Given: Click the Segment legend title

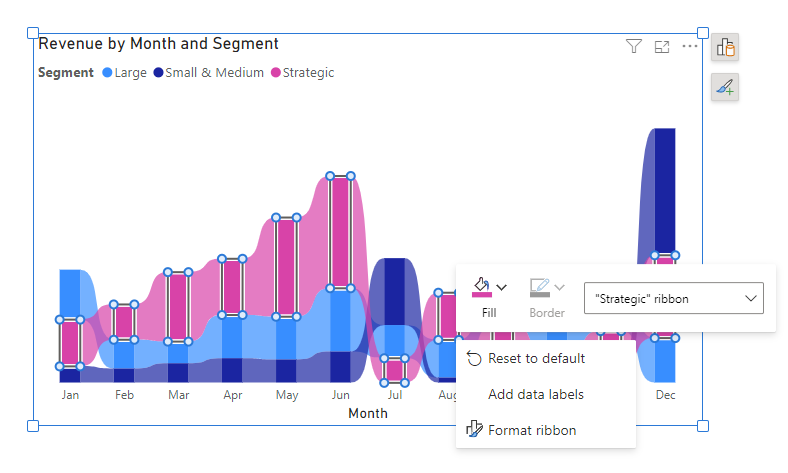Looking at the screenshot, I should pyautogui.click(x=66, y=73).
